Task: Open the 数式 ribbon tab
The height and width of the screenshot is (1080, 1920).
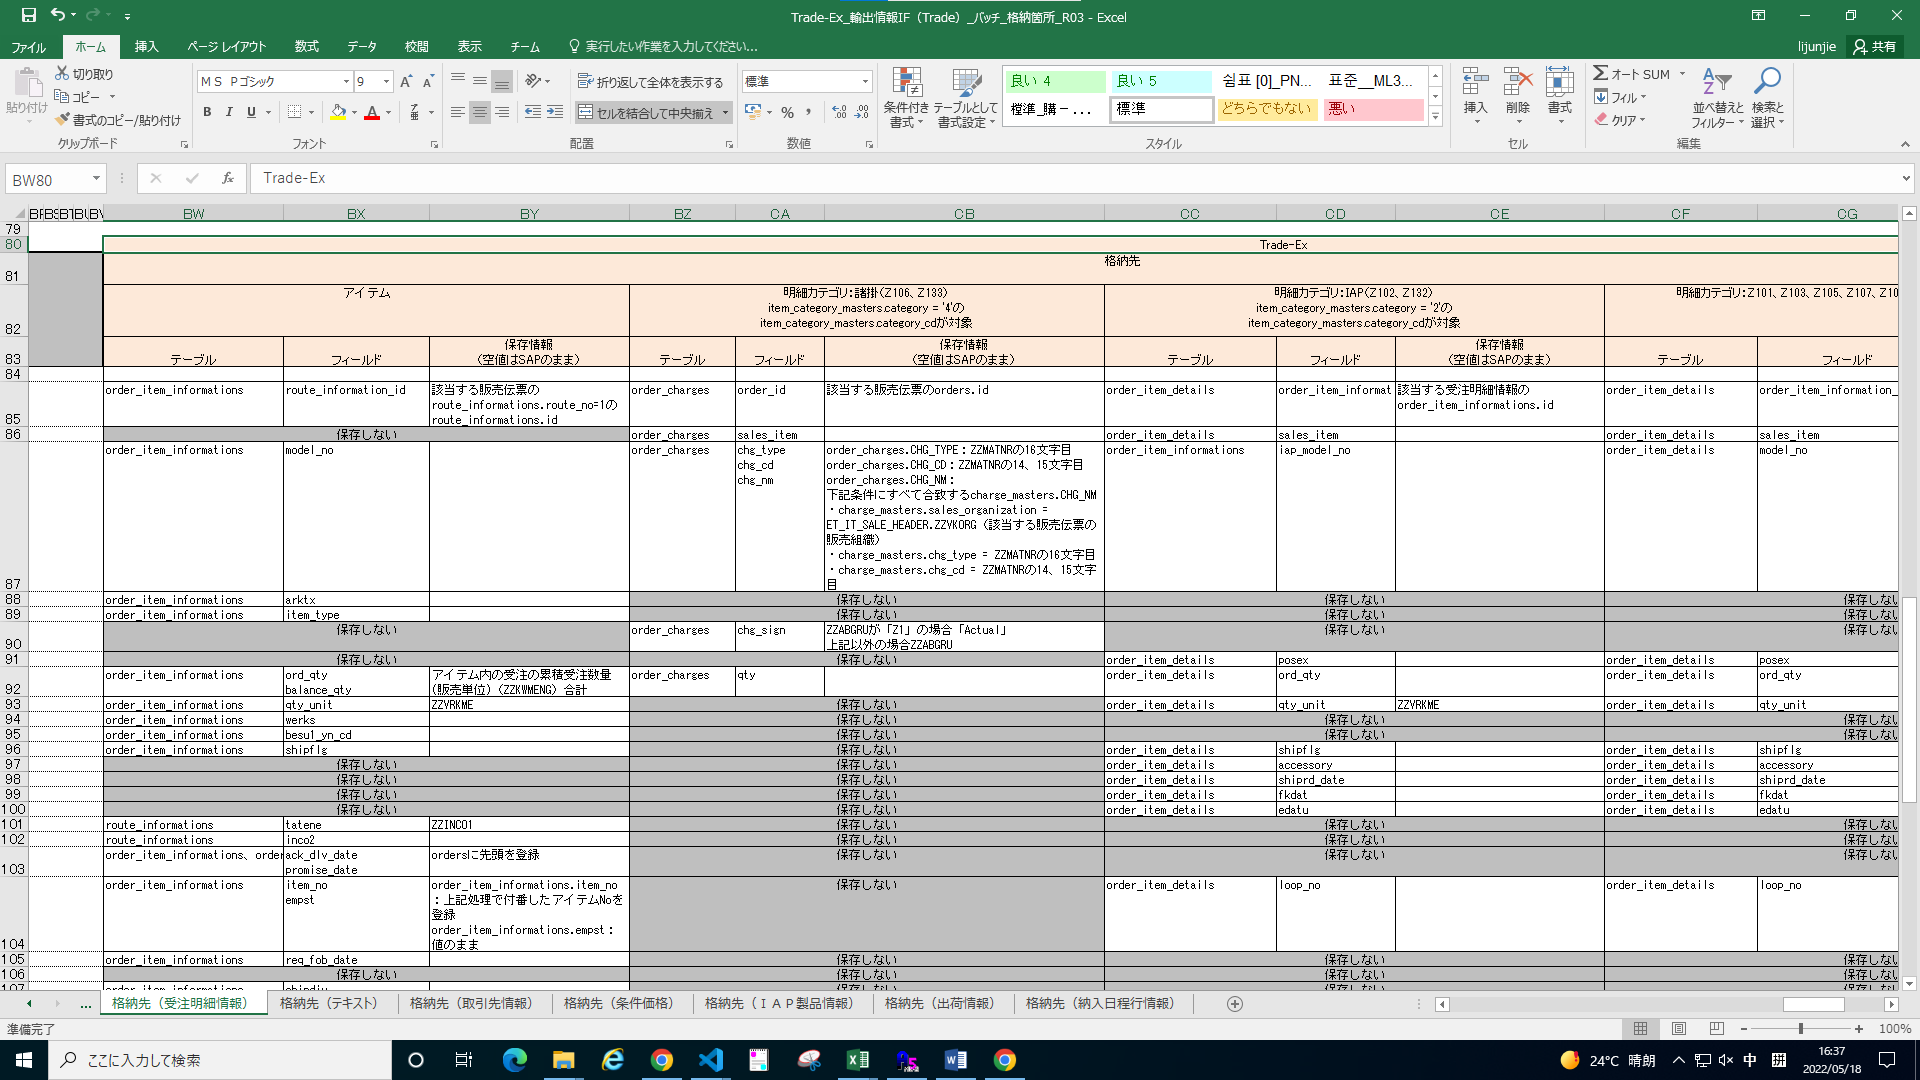Action: tap(306, 47)
